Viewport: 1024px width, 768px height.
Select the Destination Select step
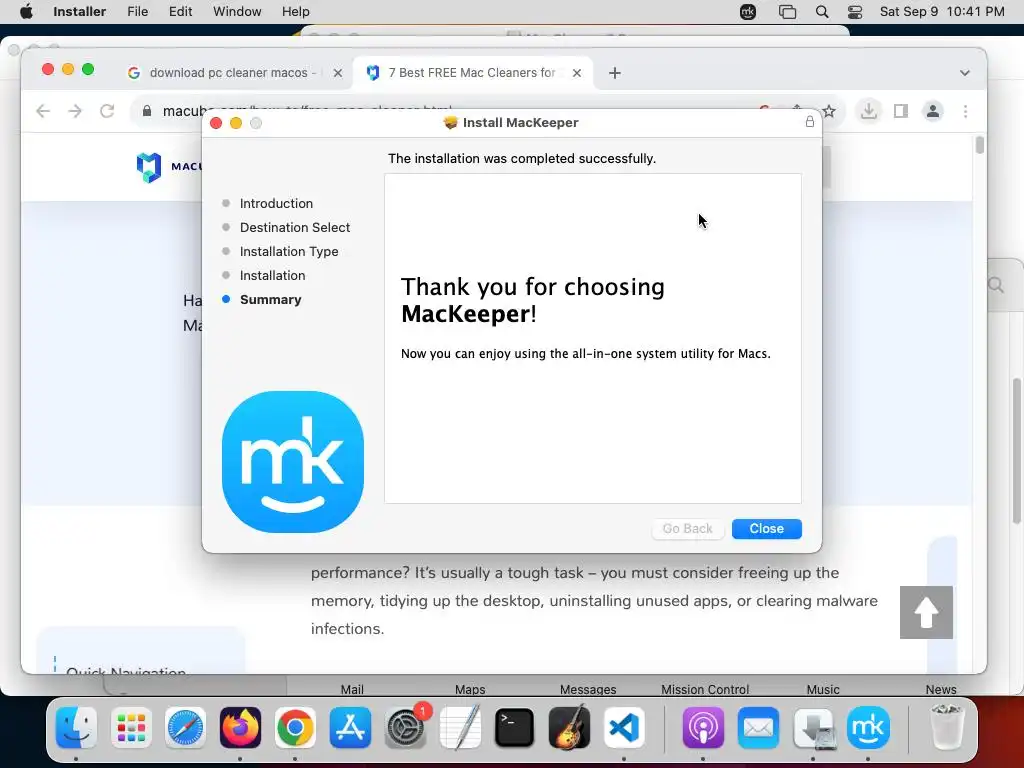[295, 227]
